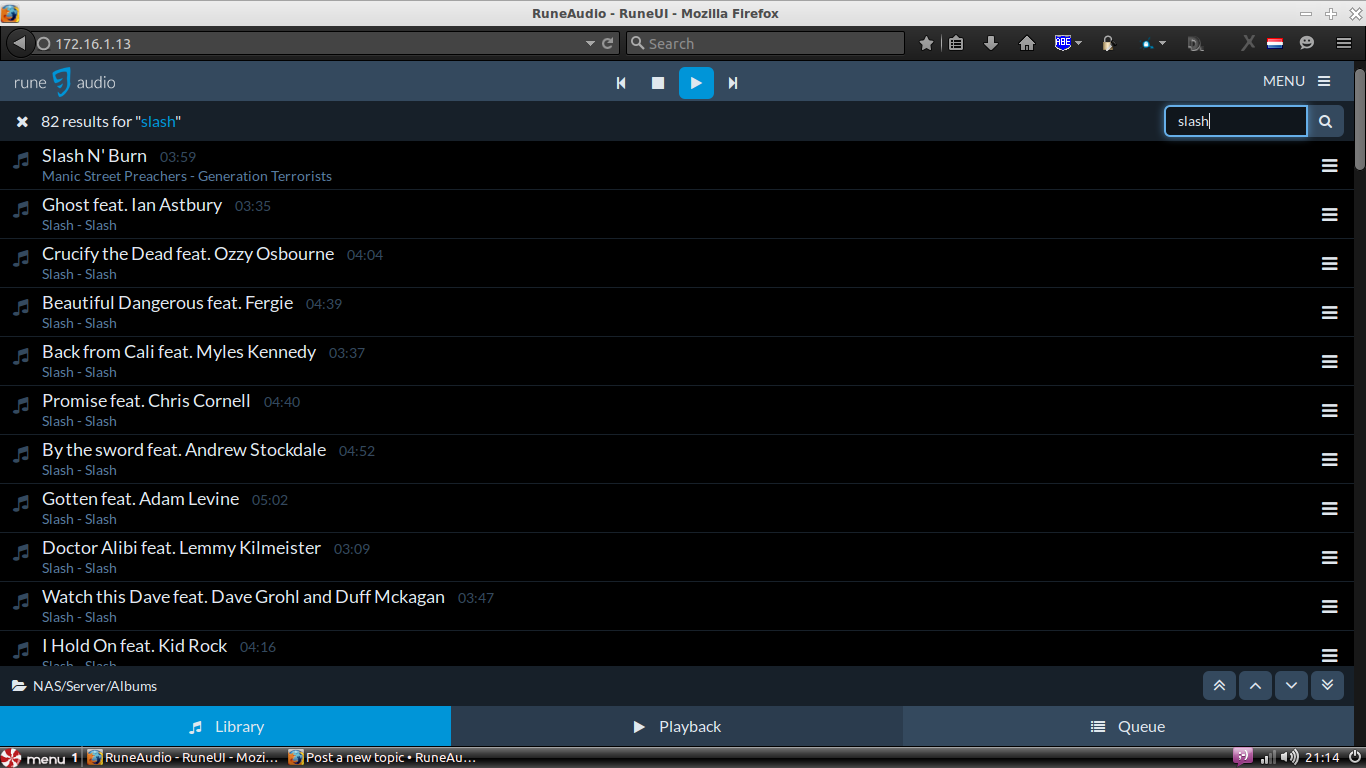
Task: Open actions menu for Gotten feat. Adam Levine
Action: [x=1330, y=509]
